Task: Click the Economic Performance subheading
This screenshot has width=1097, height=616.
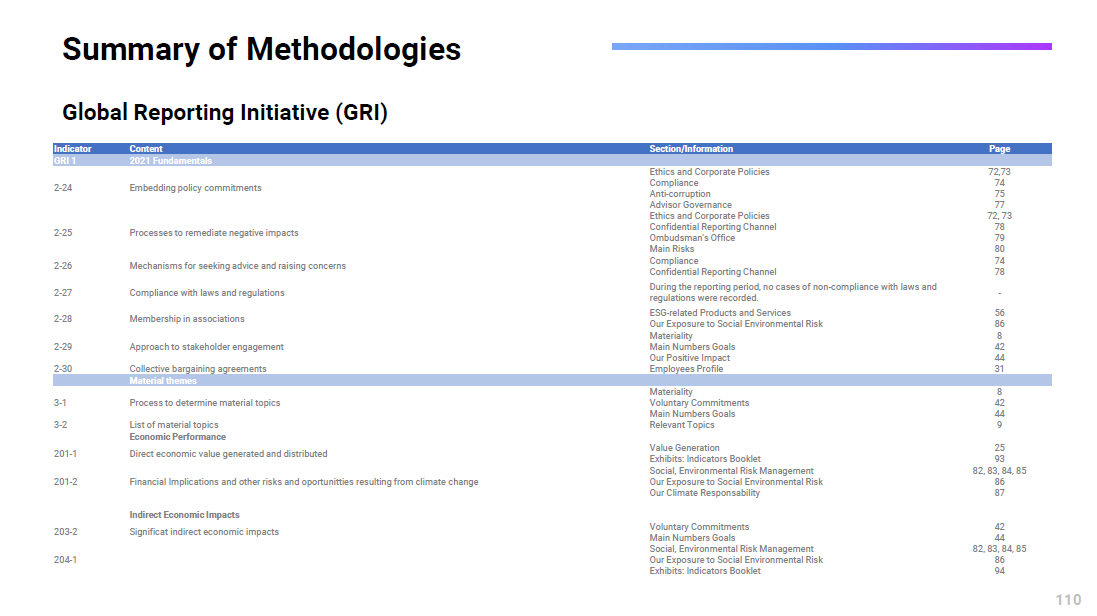Action: pos(177,437)
